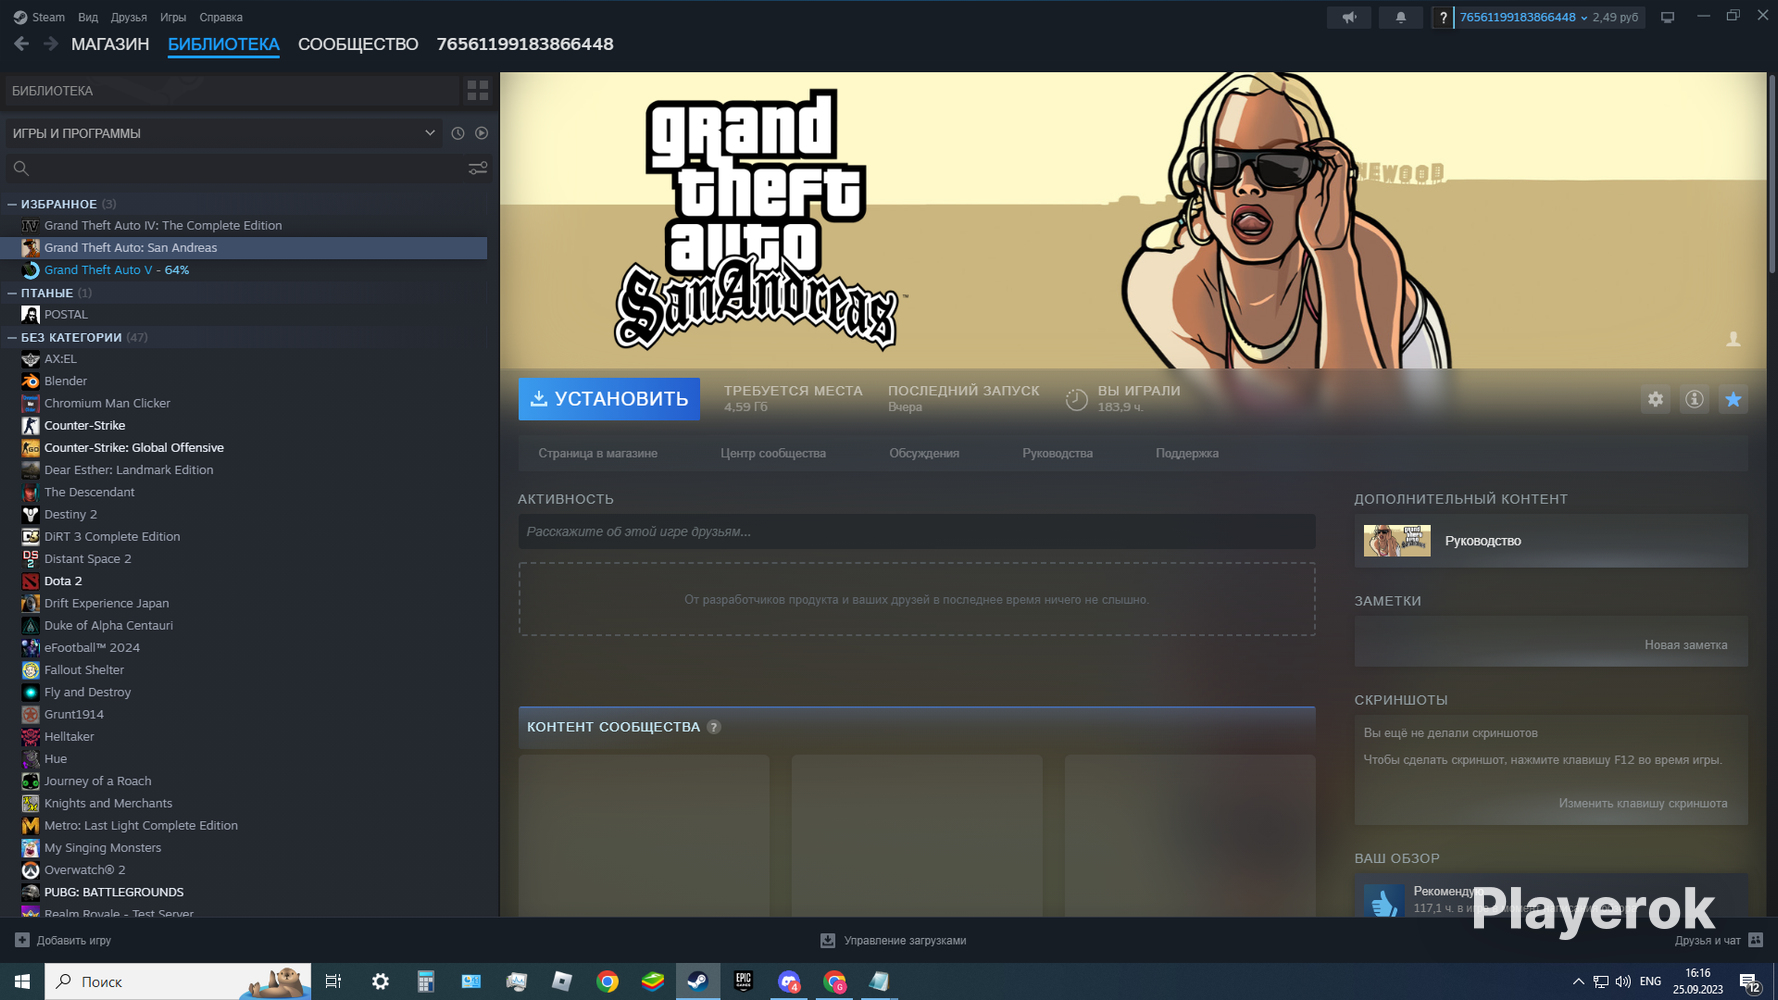The width and height of the screenshot is (1778, 1000).
Task: Open Поддержка link
Action: click(1187, 453)
